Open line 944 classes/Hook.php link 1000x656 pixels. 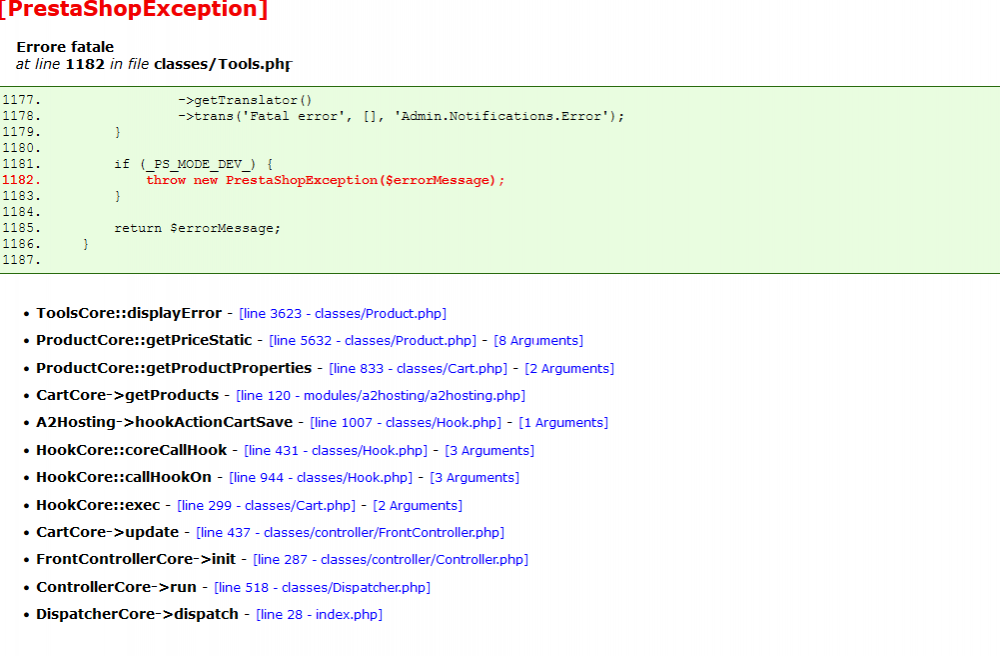(x=321, y=477)
